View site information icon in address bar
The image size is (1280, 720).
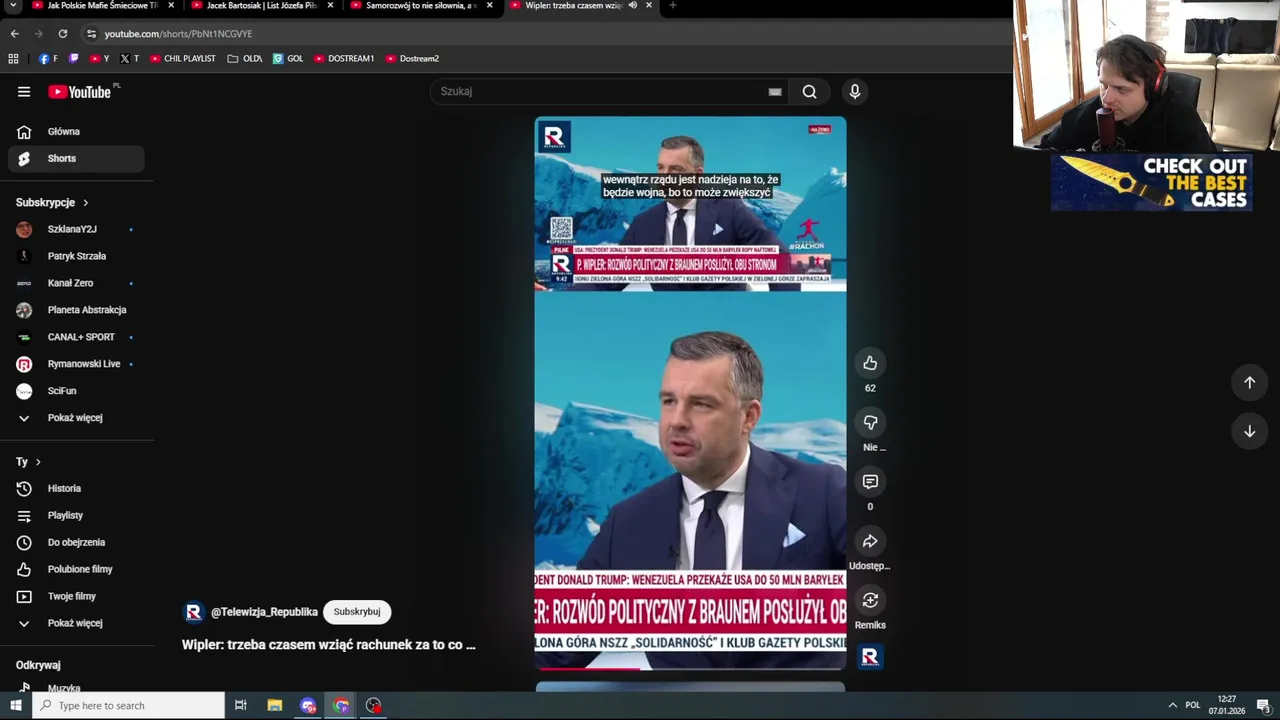click(x=91, y=33)
